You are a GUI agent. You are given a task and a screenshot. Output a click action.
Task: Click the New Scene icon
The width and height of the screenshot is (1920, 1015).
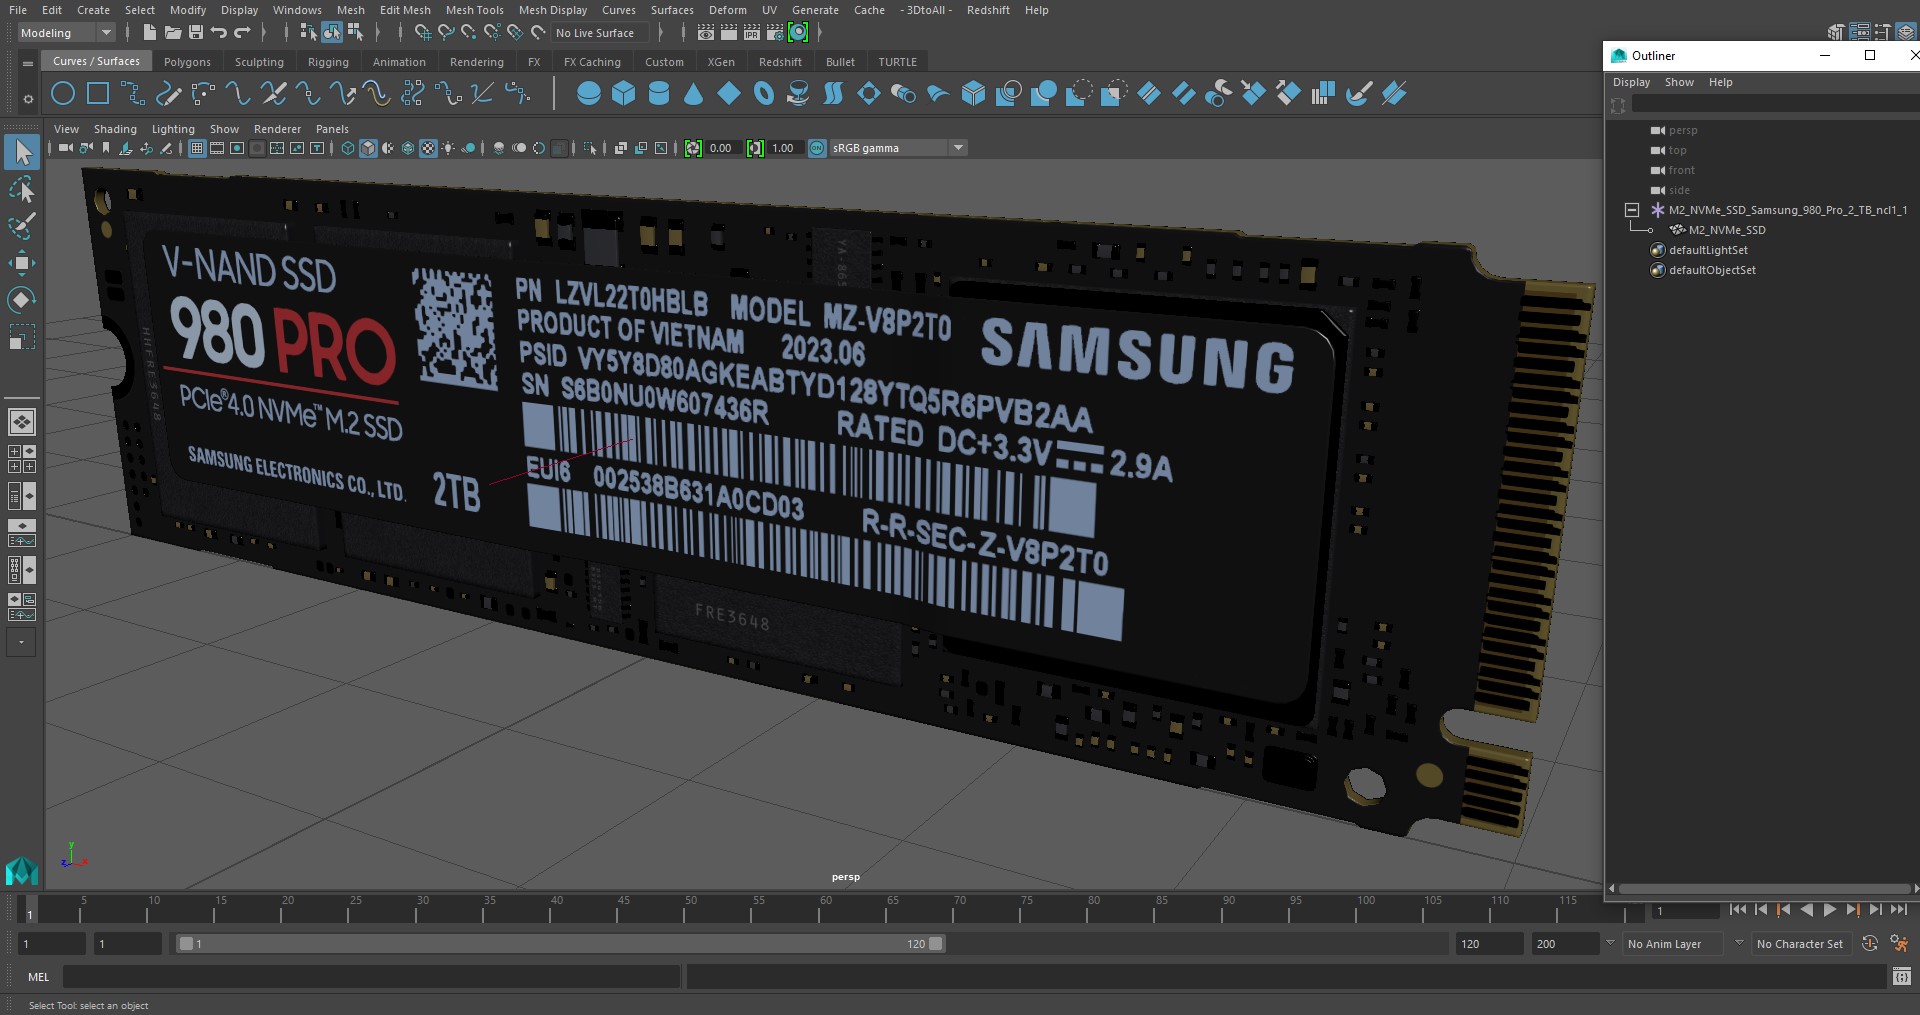click(x=149, y=33)
